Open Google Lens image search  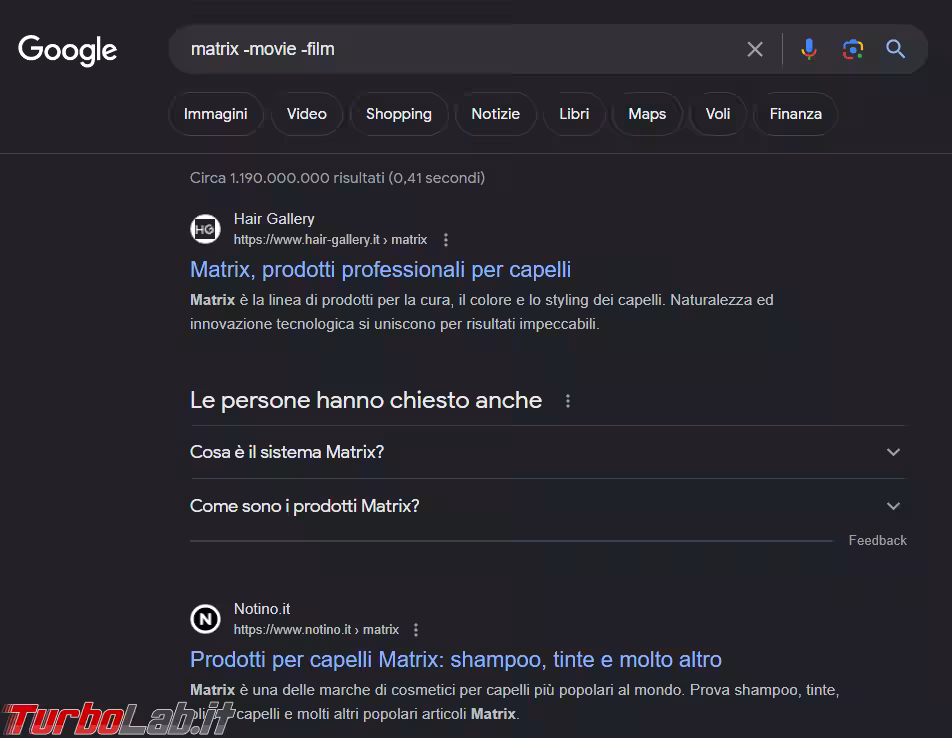pos(852,49)
